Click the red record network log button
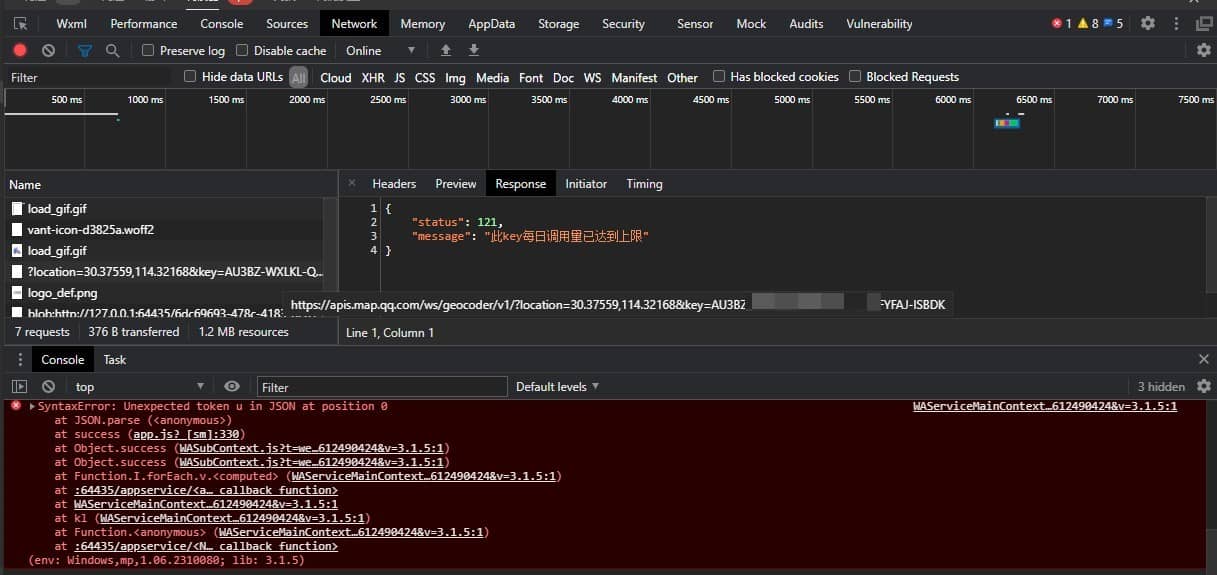 pos(20,50)
